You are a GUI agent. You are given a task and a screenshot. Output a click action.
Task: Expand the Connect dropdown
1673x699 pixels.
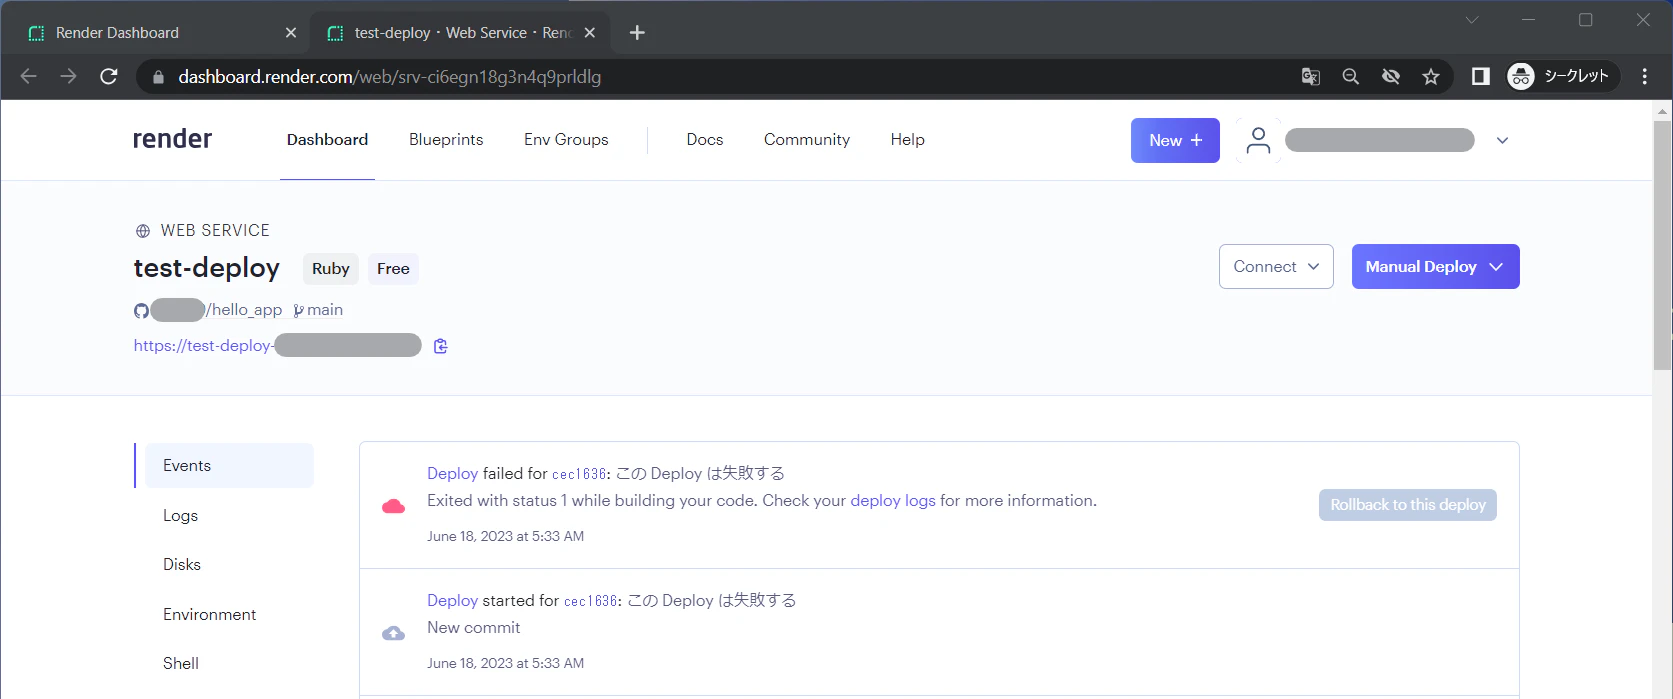click(1276, 267)
